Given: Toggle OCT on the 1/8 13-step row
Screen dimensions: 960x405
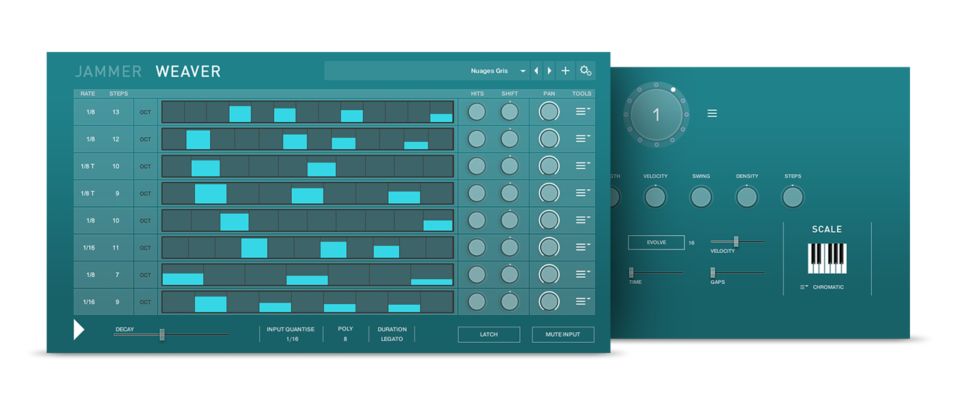Looking at the screenshot, I should (x=145, y=112).
